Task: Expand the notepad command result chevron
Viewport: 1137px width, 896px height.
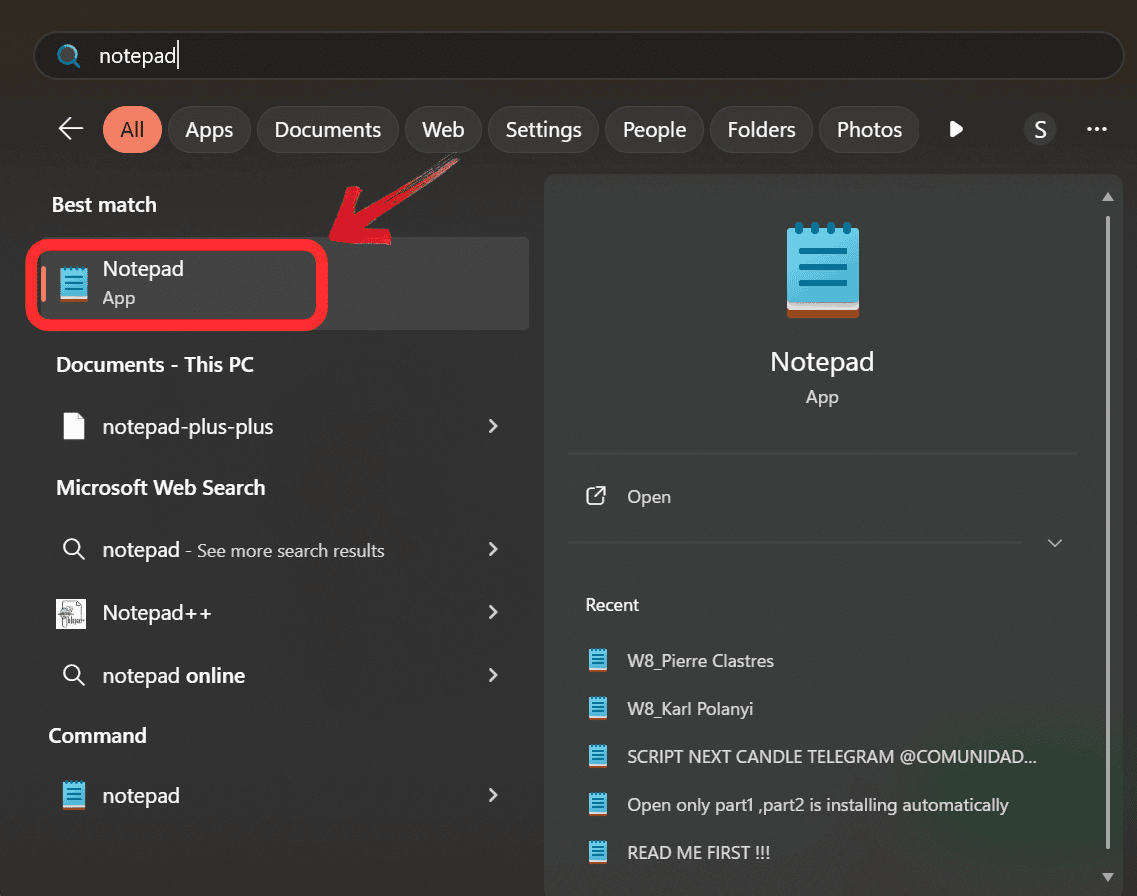Action: click(x=492, y=795)
